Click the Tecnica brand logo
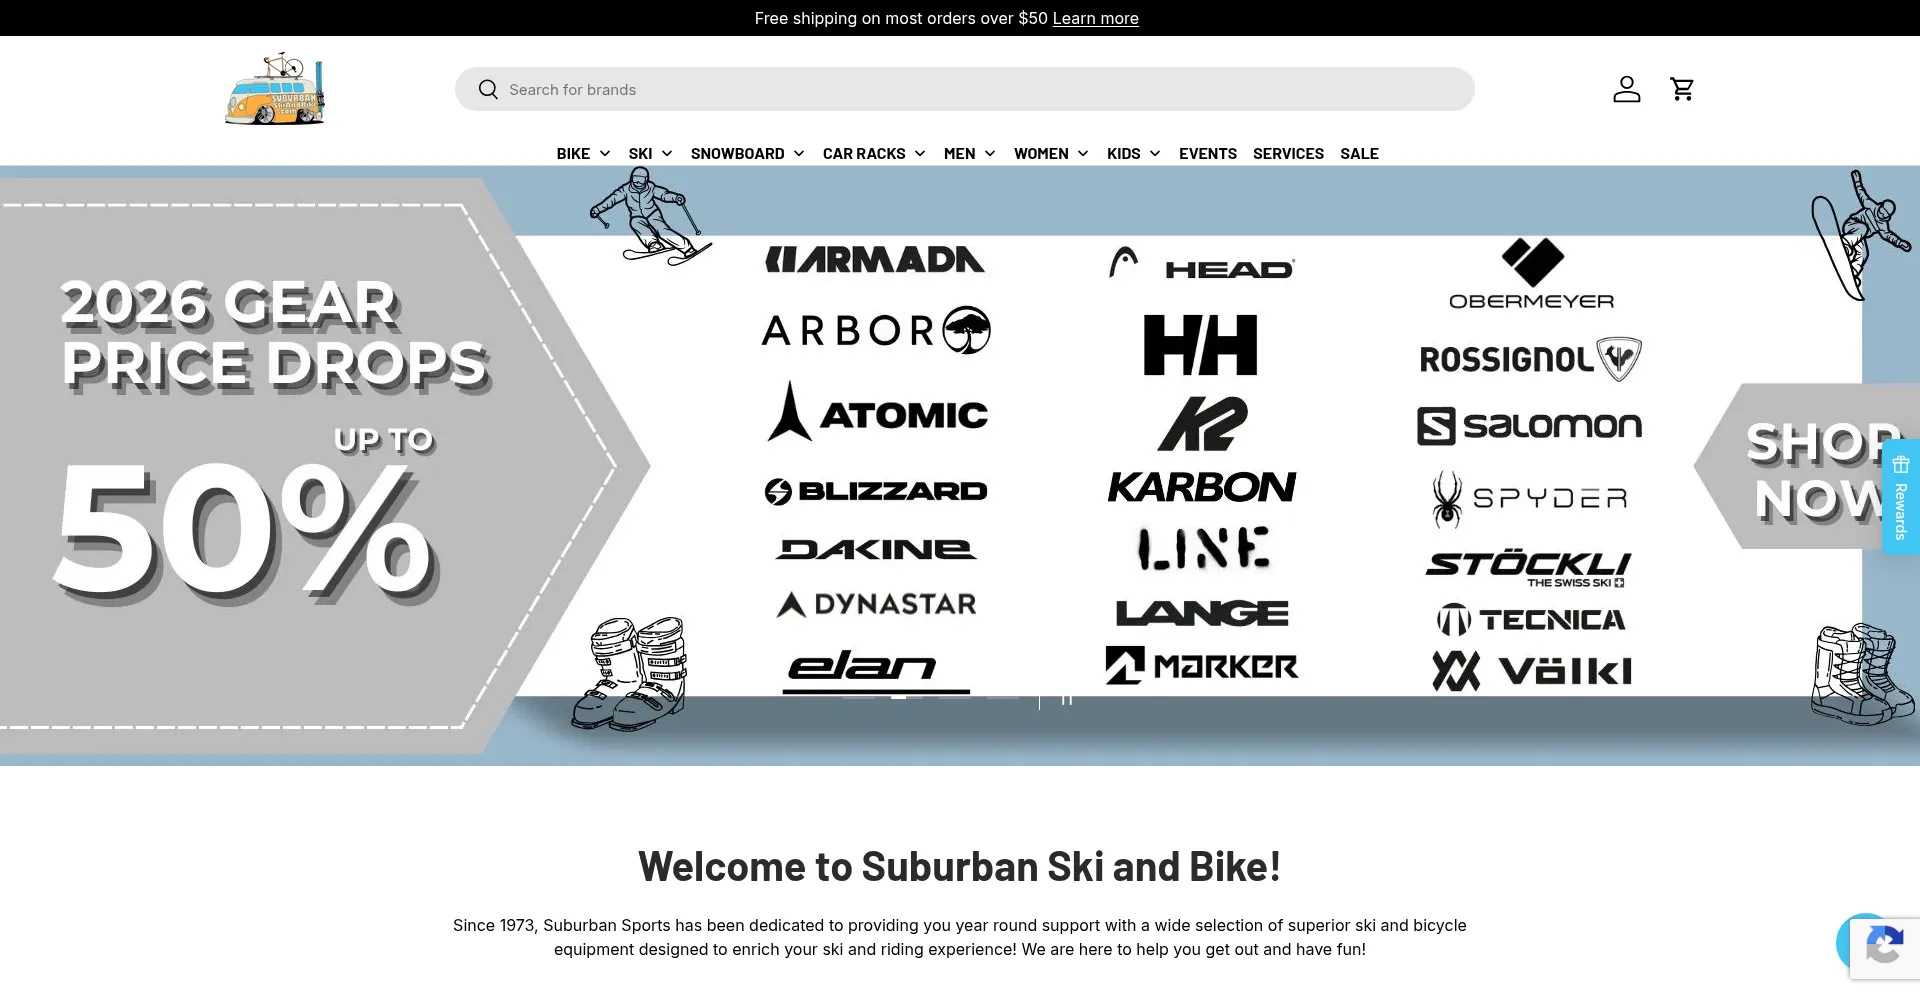1920x993 pixels. click(x=1531, y=620)
